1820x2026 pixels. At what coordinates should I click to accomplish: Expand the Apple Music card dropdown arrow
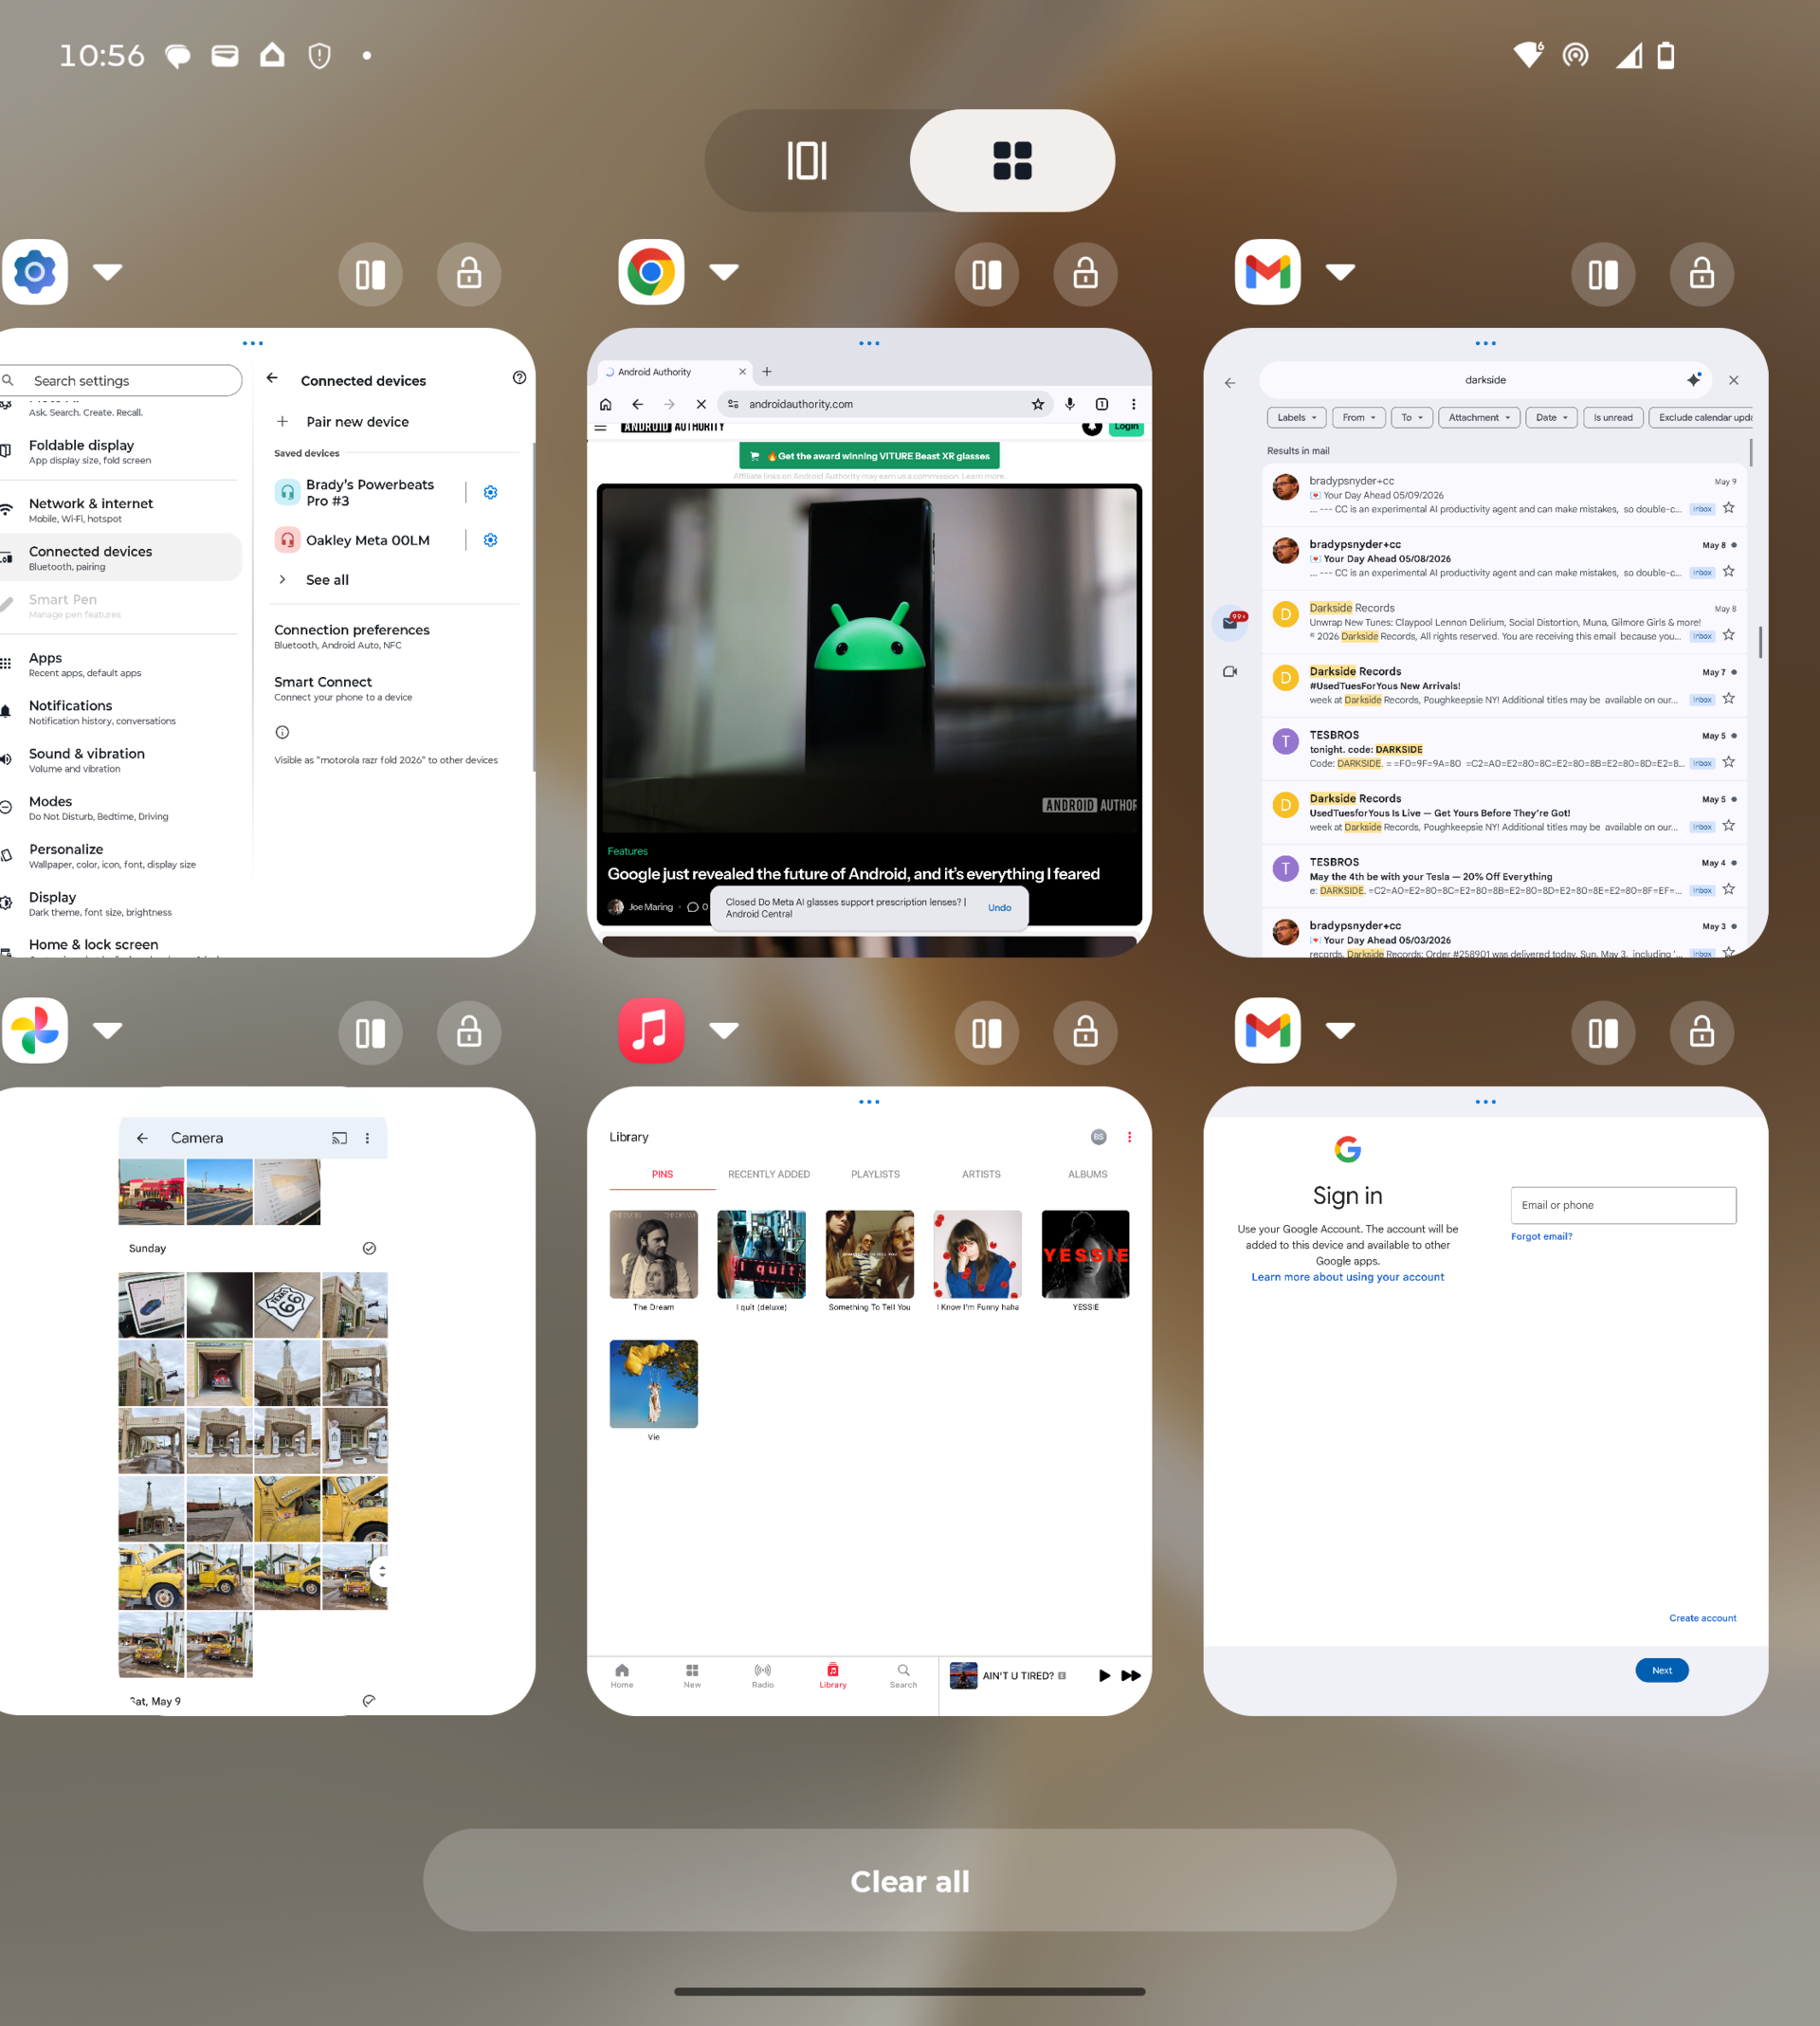(x=724, y=1030)
